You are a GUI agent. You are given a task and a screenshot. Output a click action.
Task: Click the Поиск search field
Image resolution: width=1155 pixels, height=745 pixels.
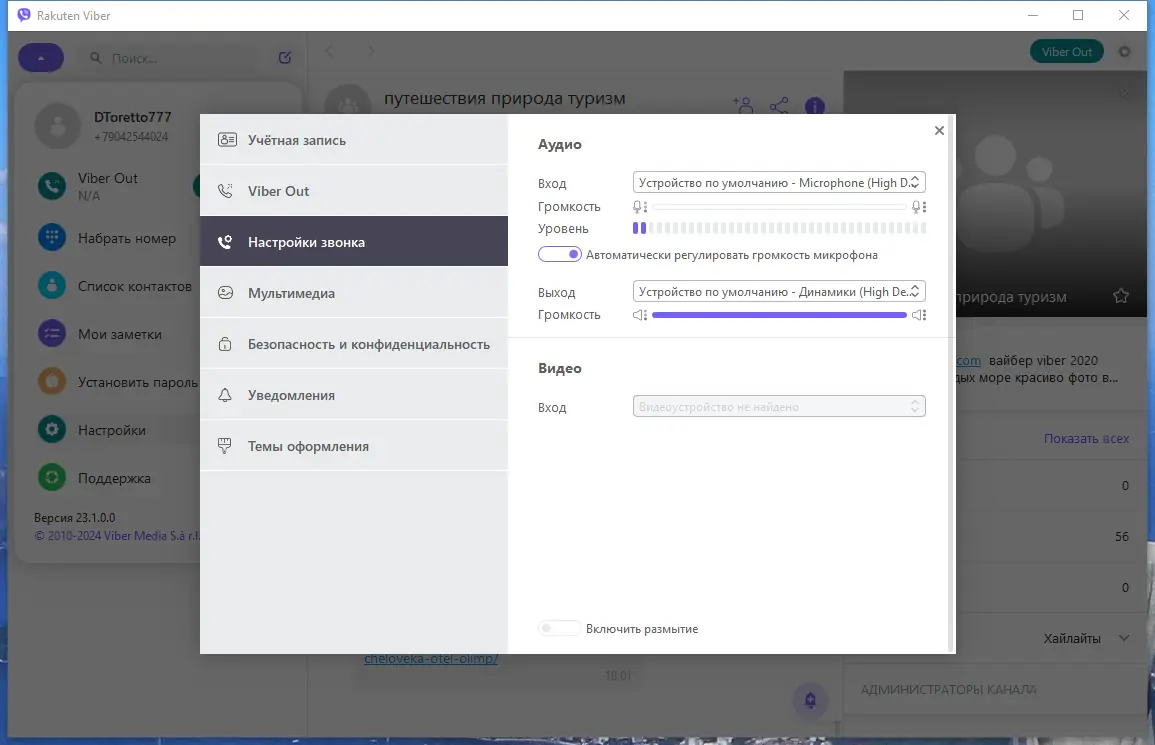click(x=173, y=57)
